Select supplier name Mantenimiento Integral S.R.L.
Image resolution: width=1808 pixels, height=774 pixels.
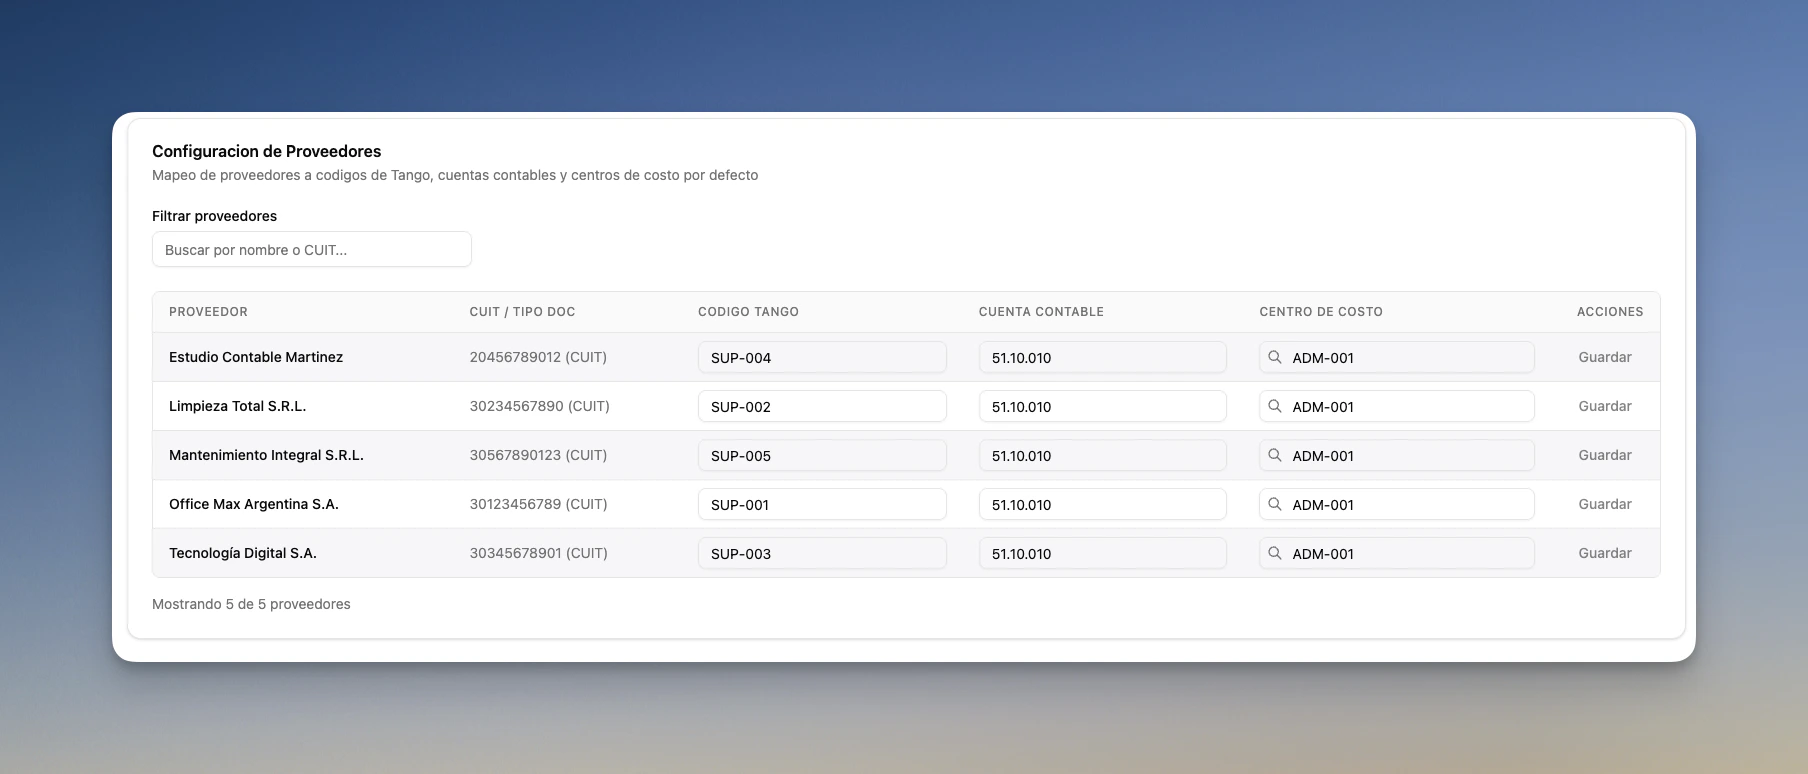pyautogui.click(x=266, y=455)
